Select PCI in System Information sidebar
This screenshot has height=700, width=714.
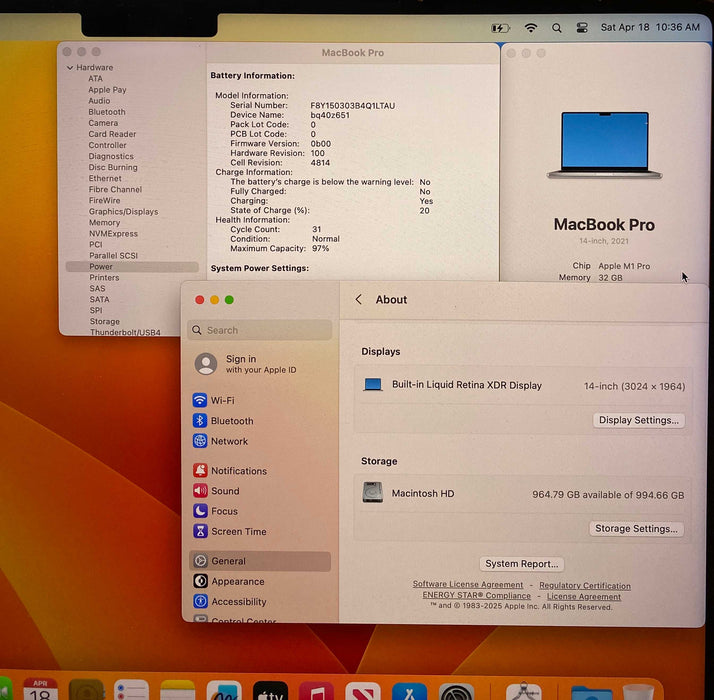coord(96,244)
